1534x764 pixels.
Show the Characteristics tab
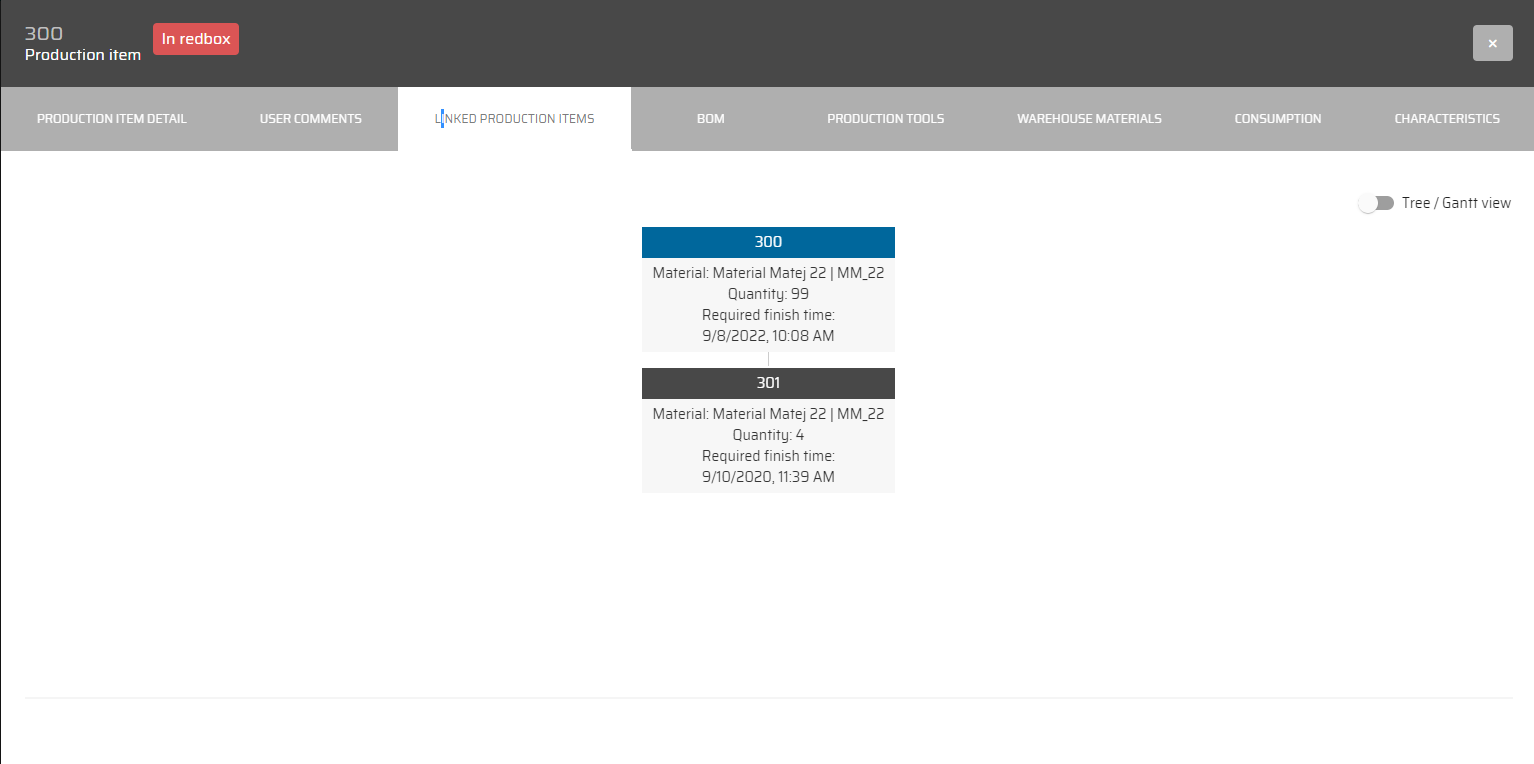[1446, 119]
